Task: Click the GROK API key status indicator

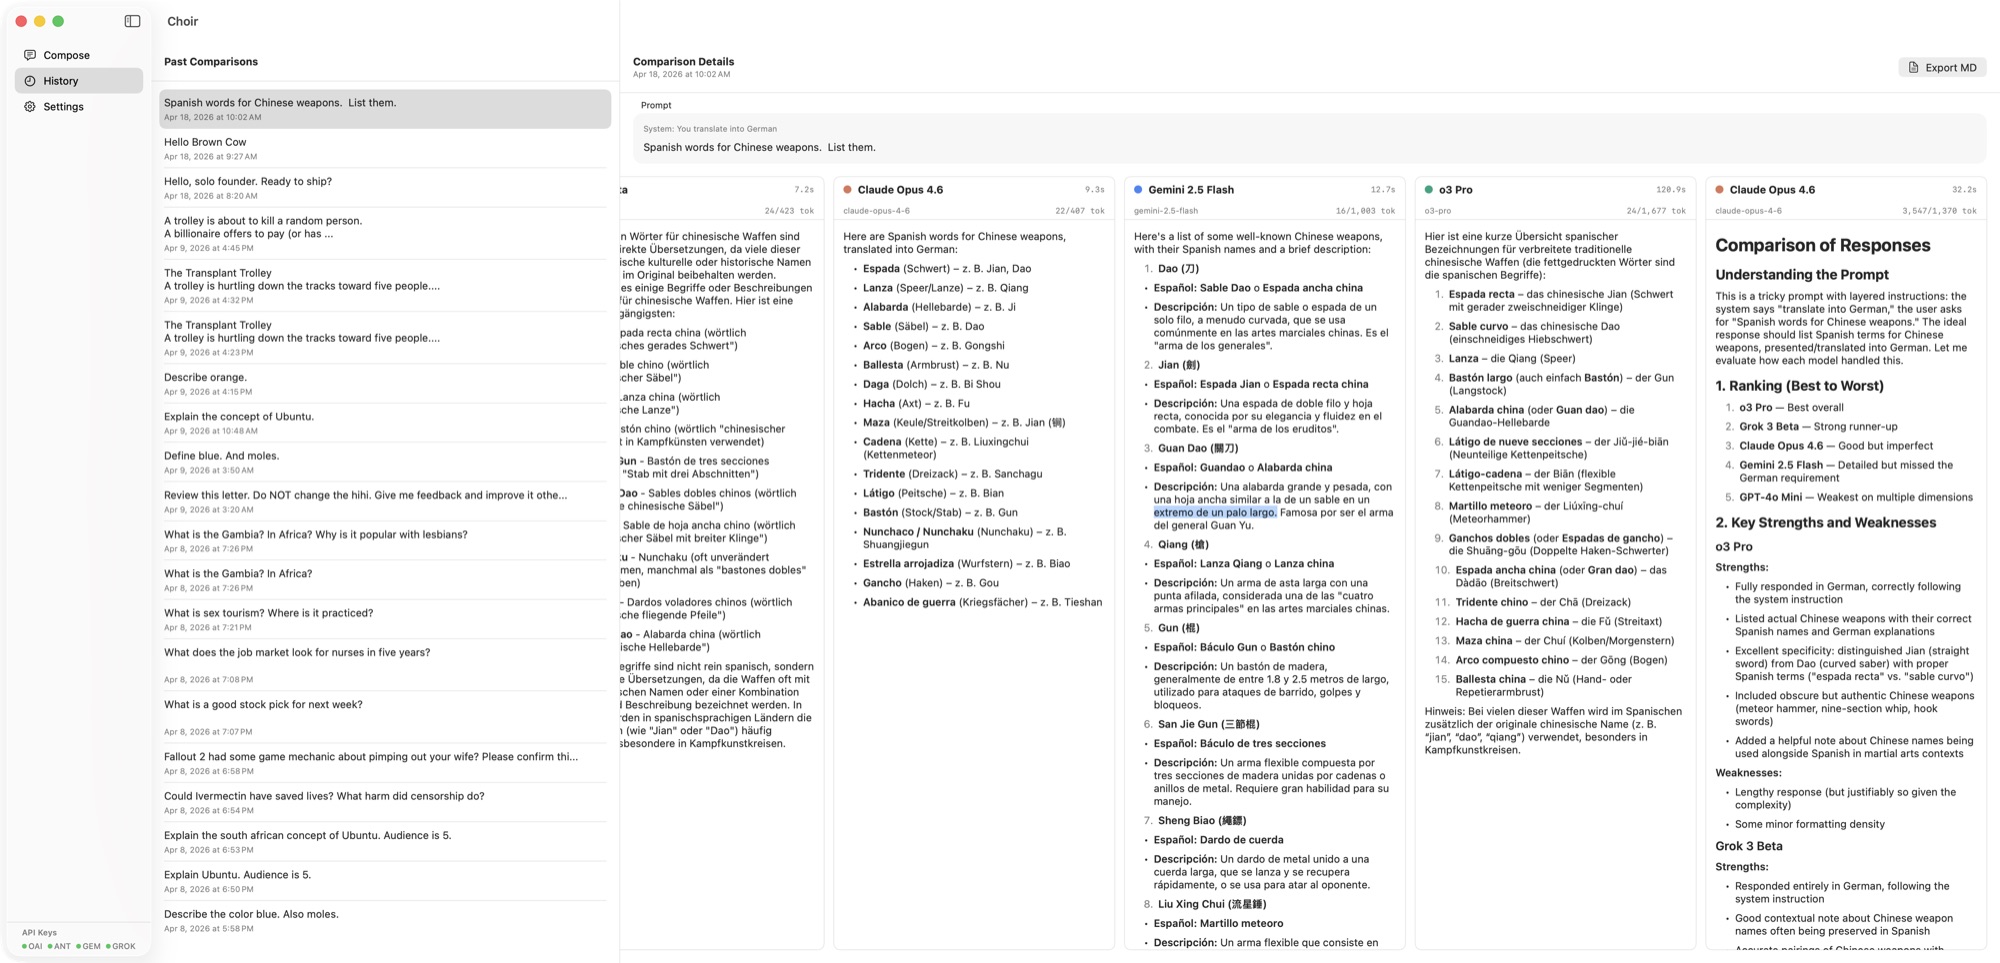Action: pyautogui.click(x=120, y=946)
